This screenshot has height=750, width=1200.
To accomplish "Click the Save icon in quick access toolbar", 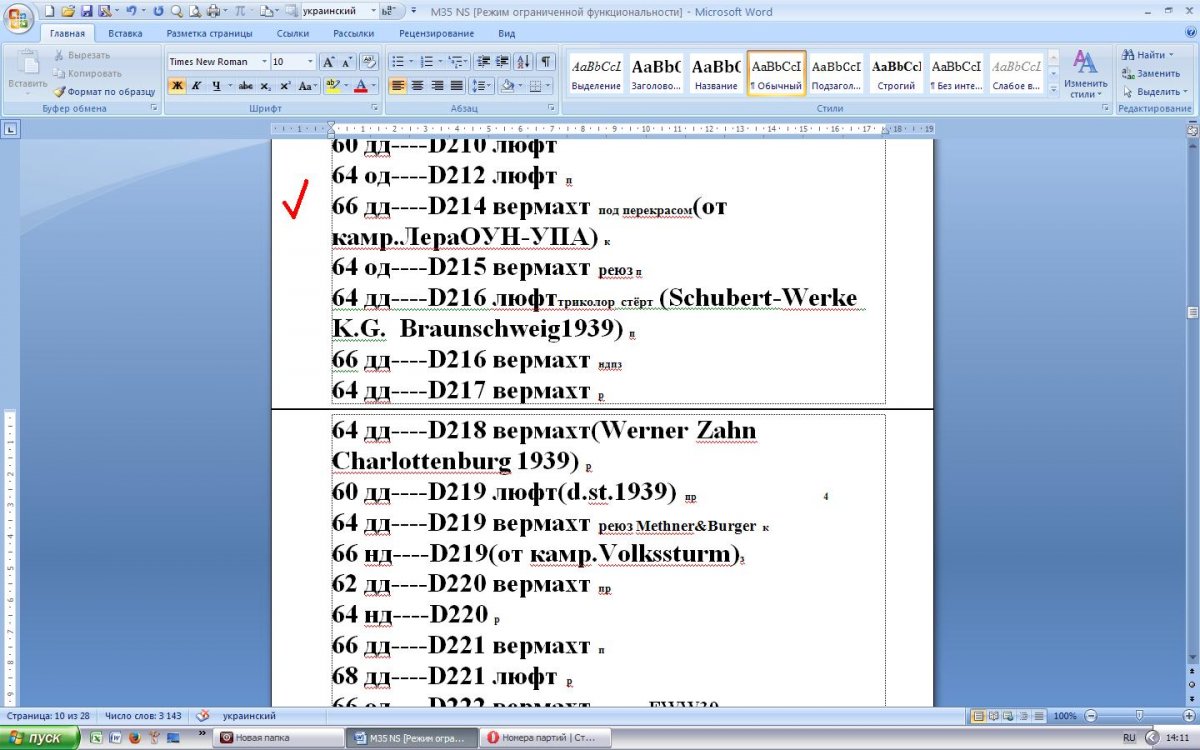I will (x=85, y=11).
